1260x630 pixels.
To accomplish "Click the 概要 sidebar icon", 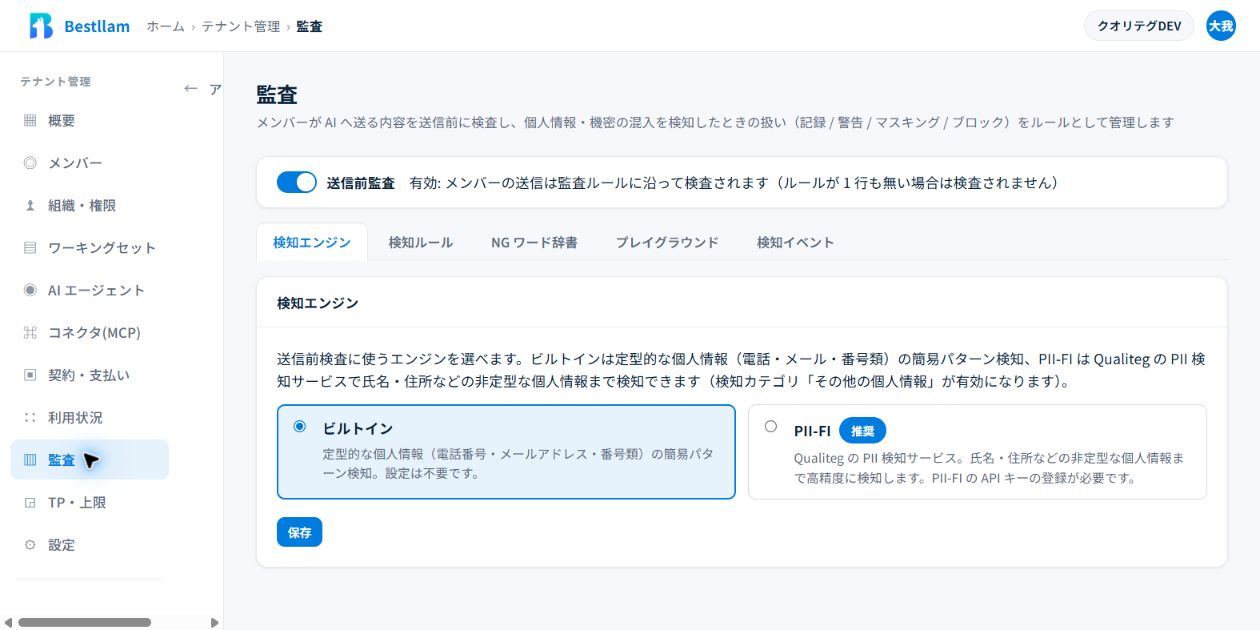I will click(30, 120).
